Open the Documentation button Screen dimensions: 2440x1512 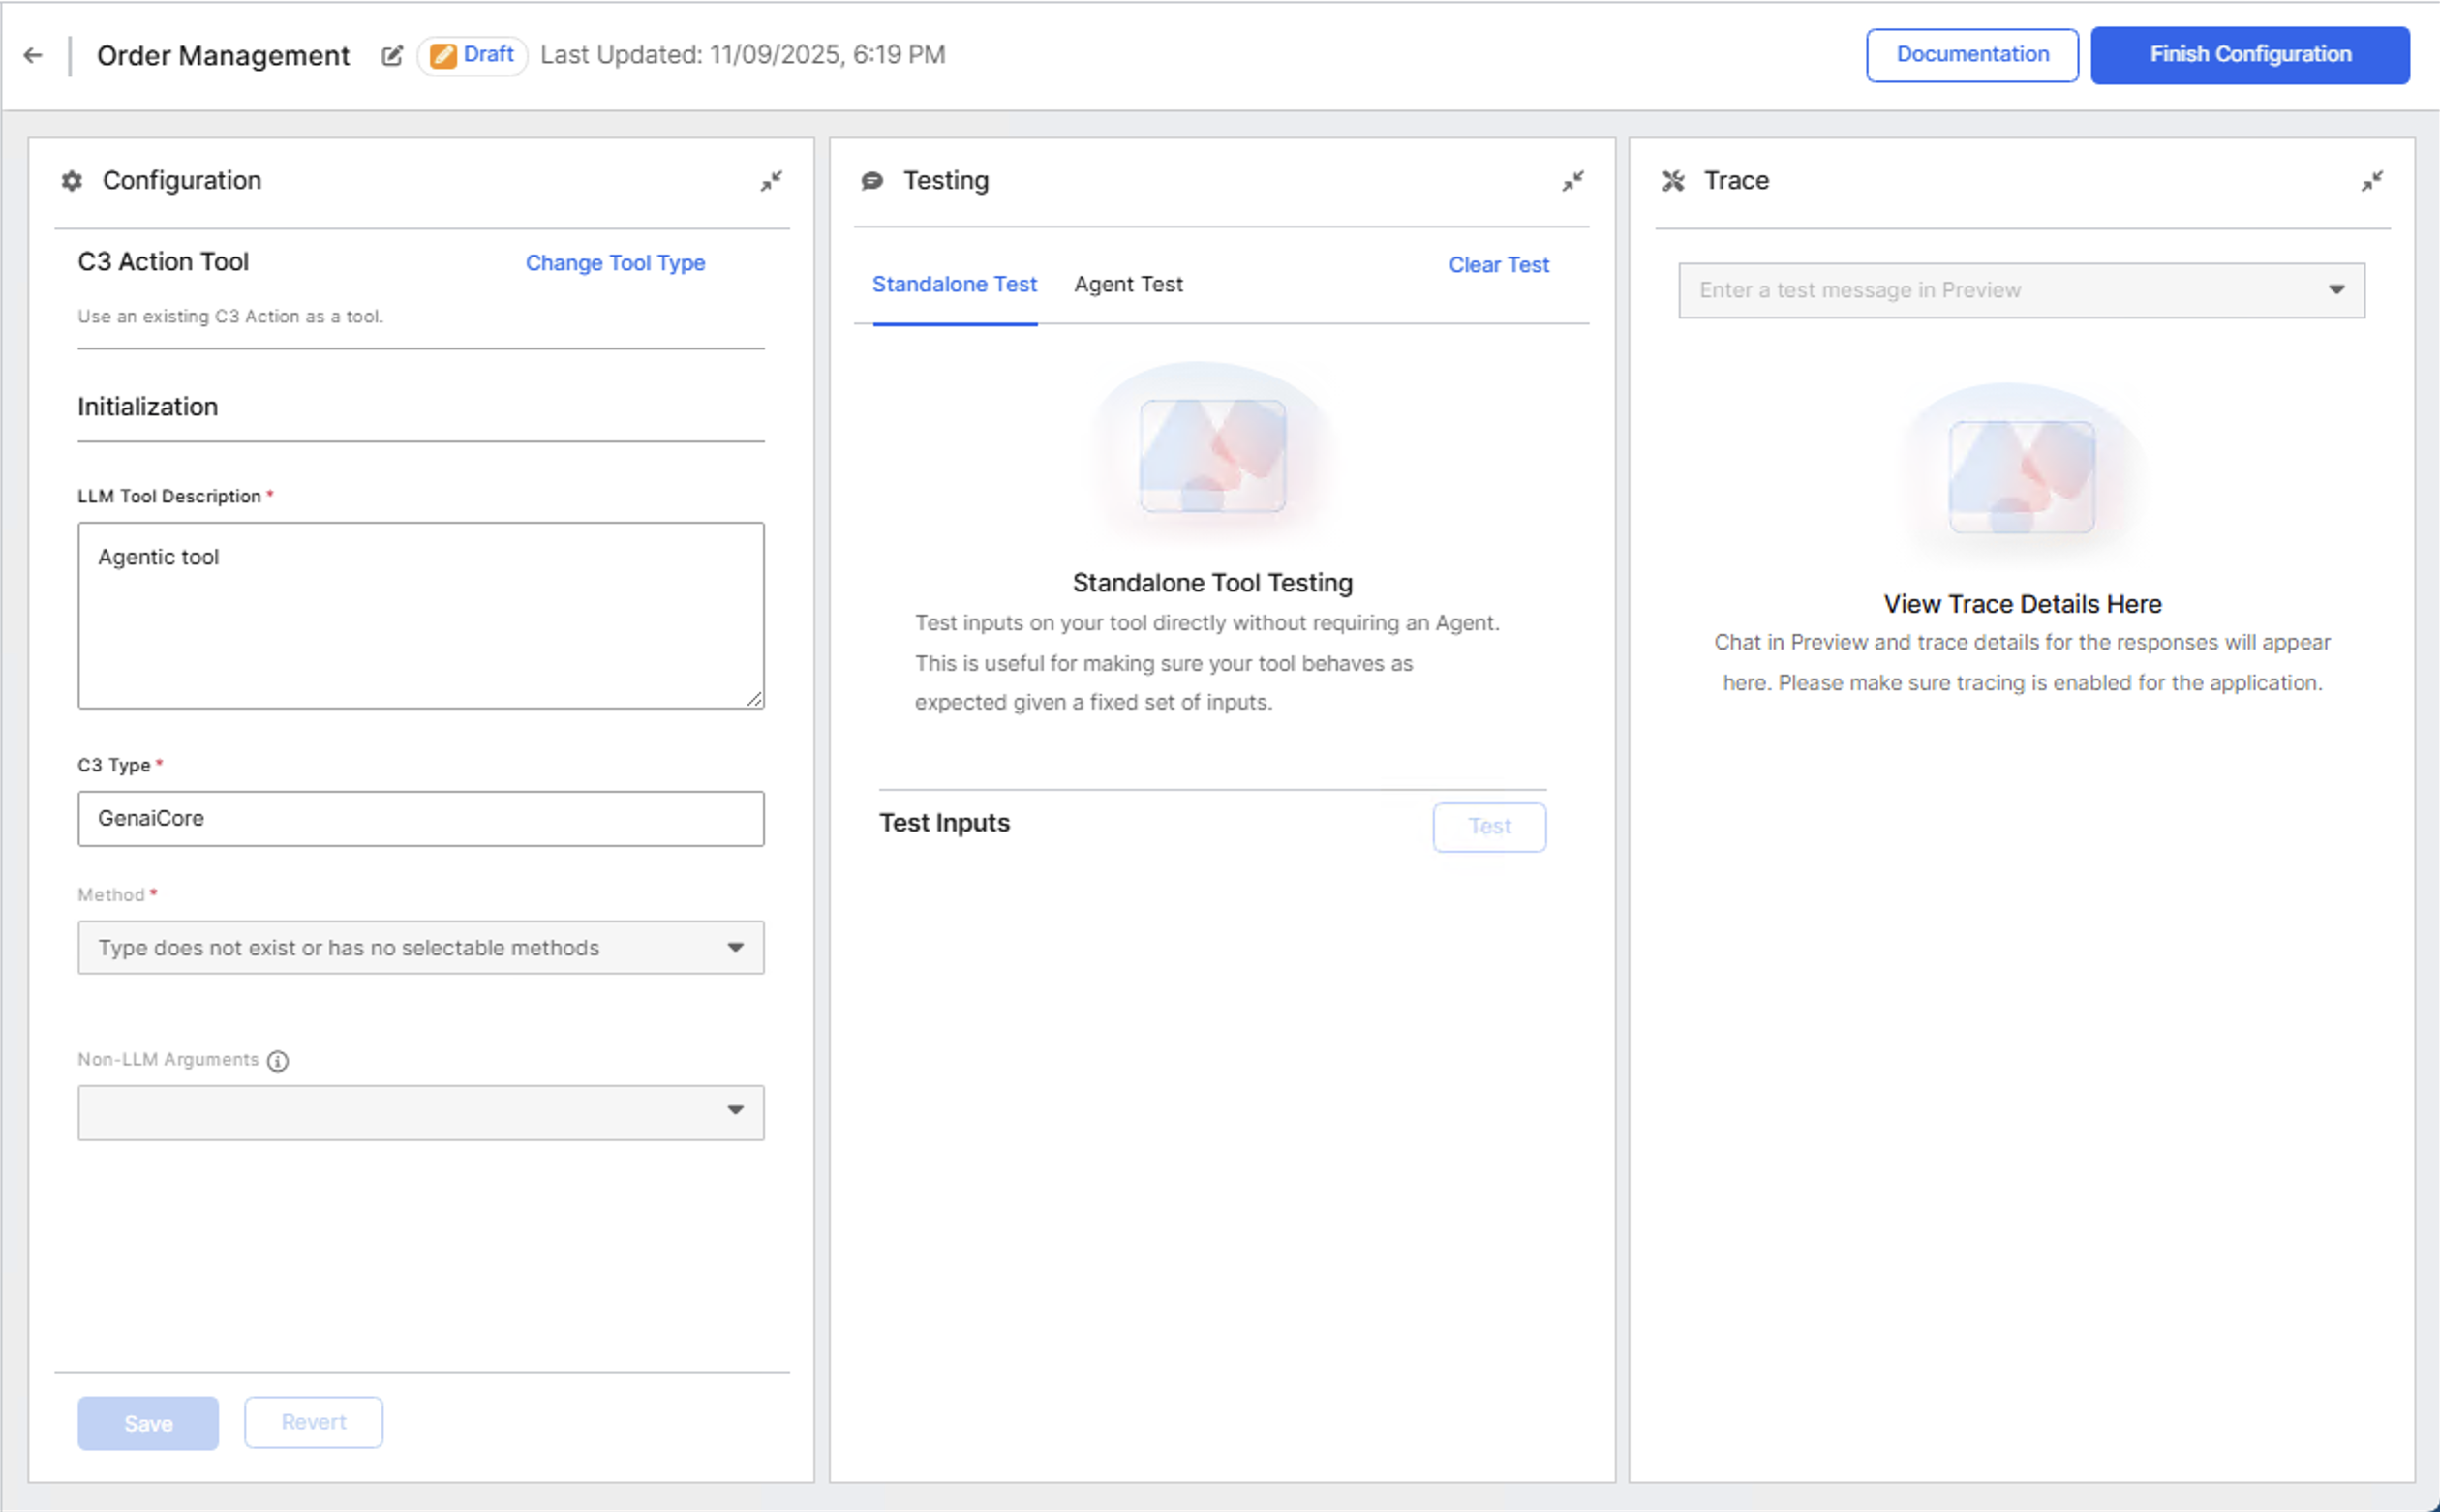coord(1972,55)
